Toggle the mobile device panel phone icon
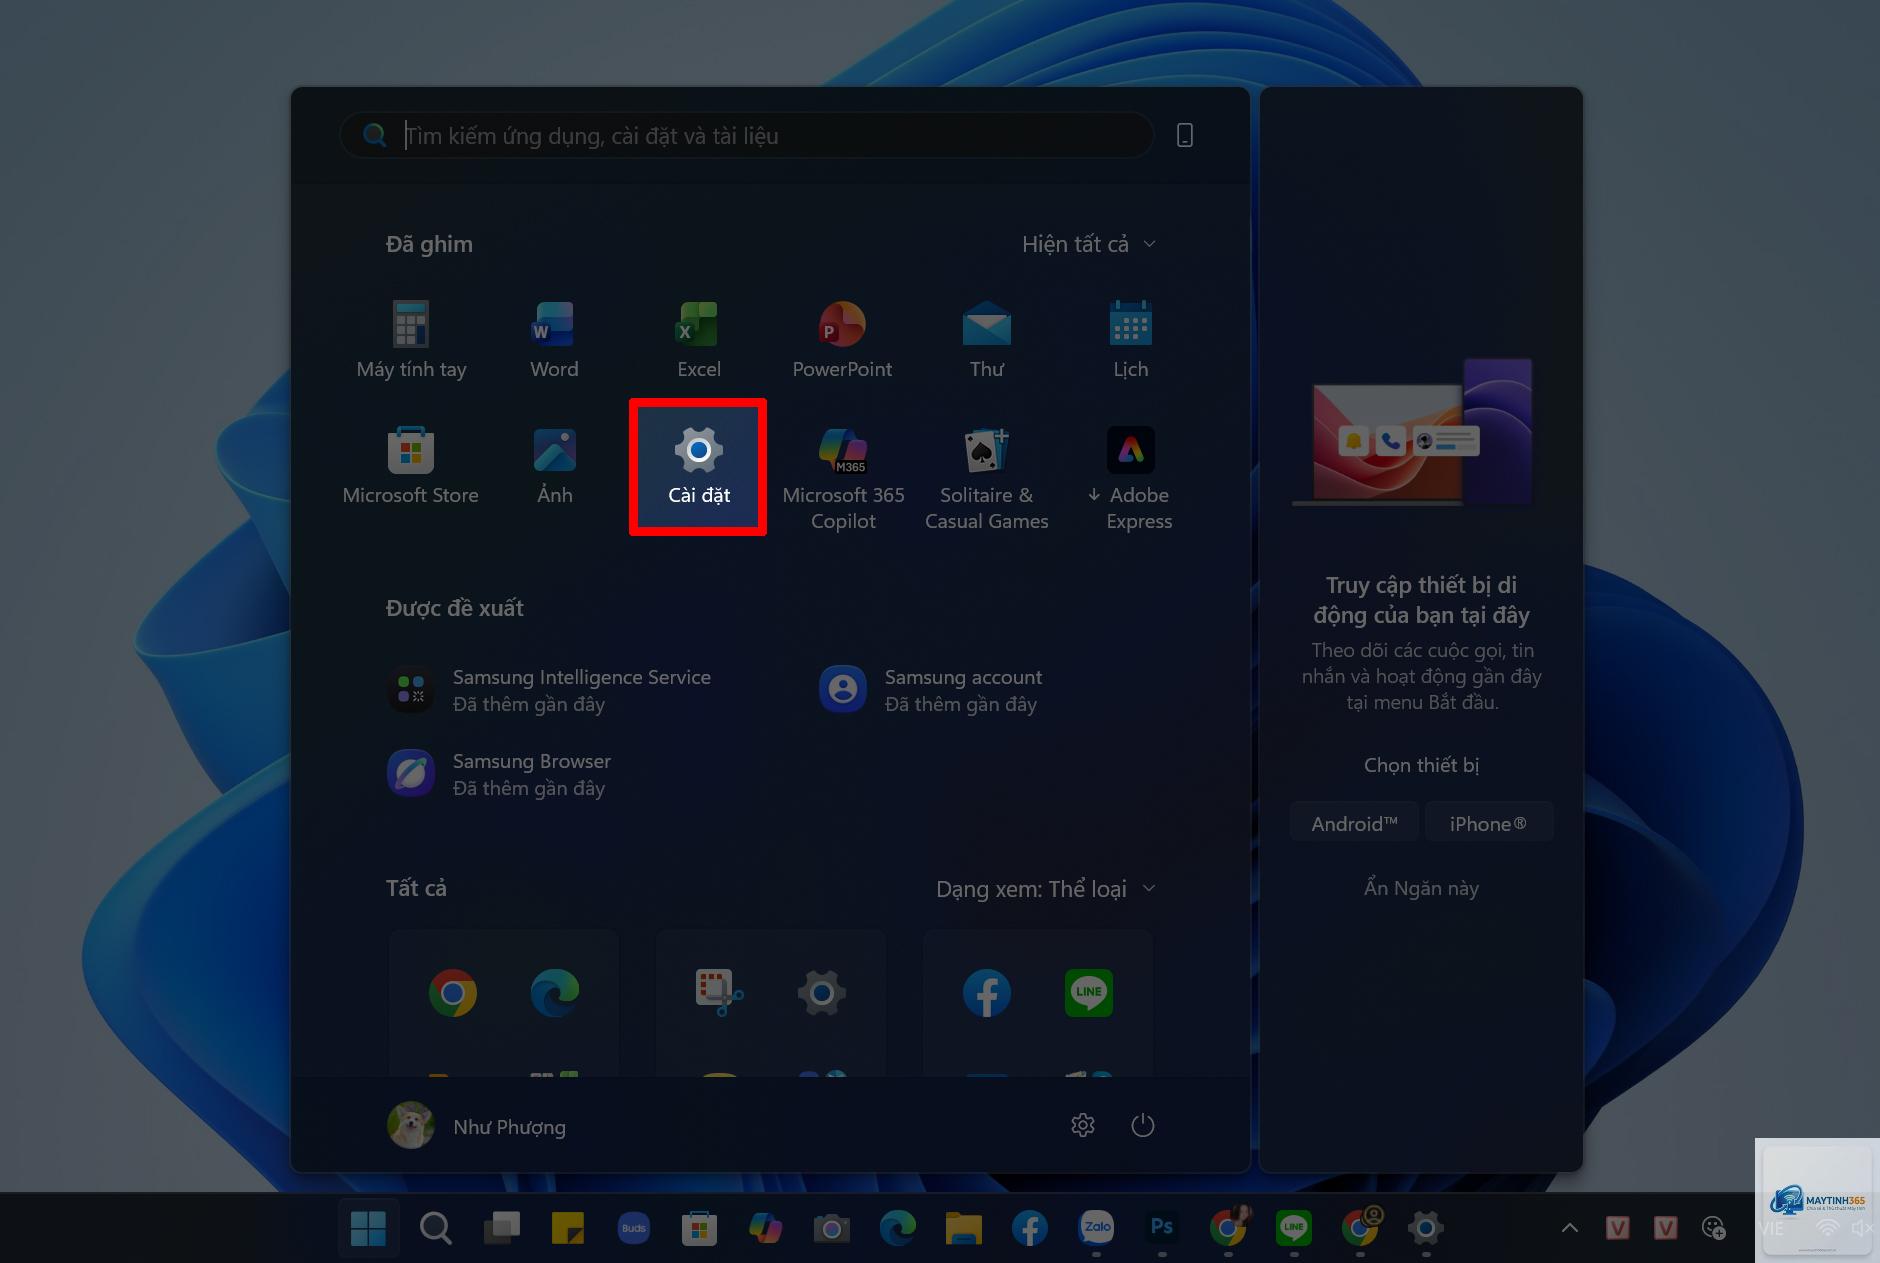 point(1185,135)
